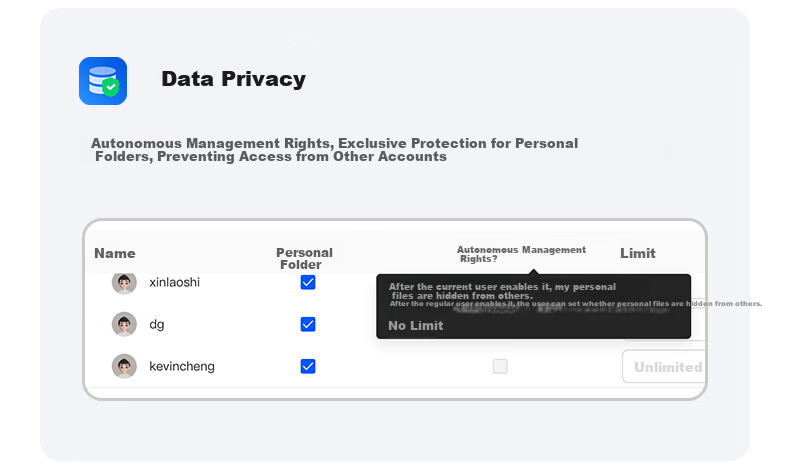Image resolution: width=790 pixels, height=476 pixels.
Task: Toggle Personal Folder checkbox for dg
Action: [x=308, y=324]
